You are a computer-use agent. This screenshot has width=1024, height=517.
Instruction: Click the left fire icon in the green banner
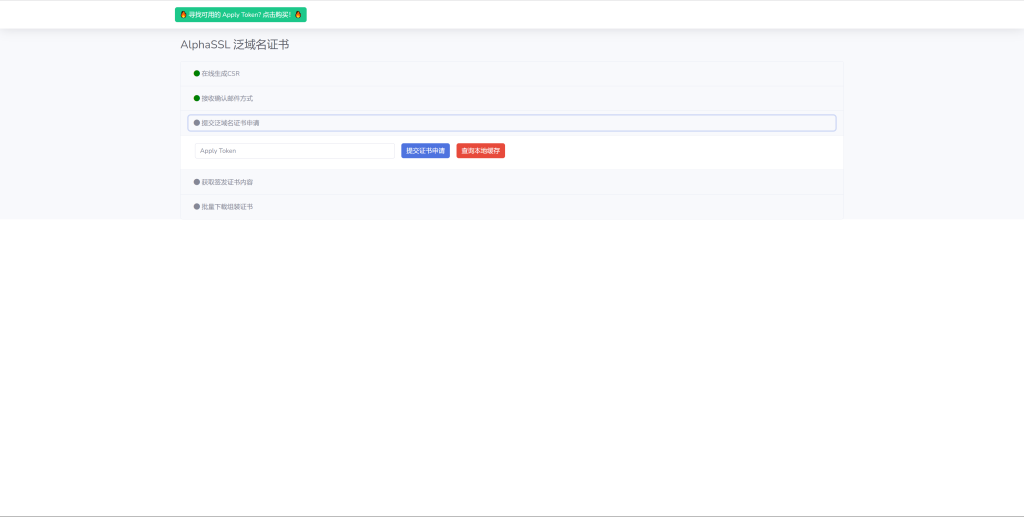183,15
